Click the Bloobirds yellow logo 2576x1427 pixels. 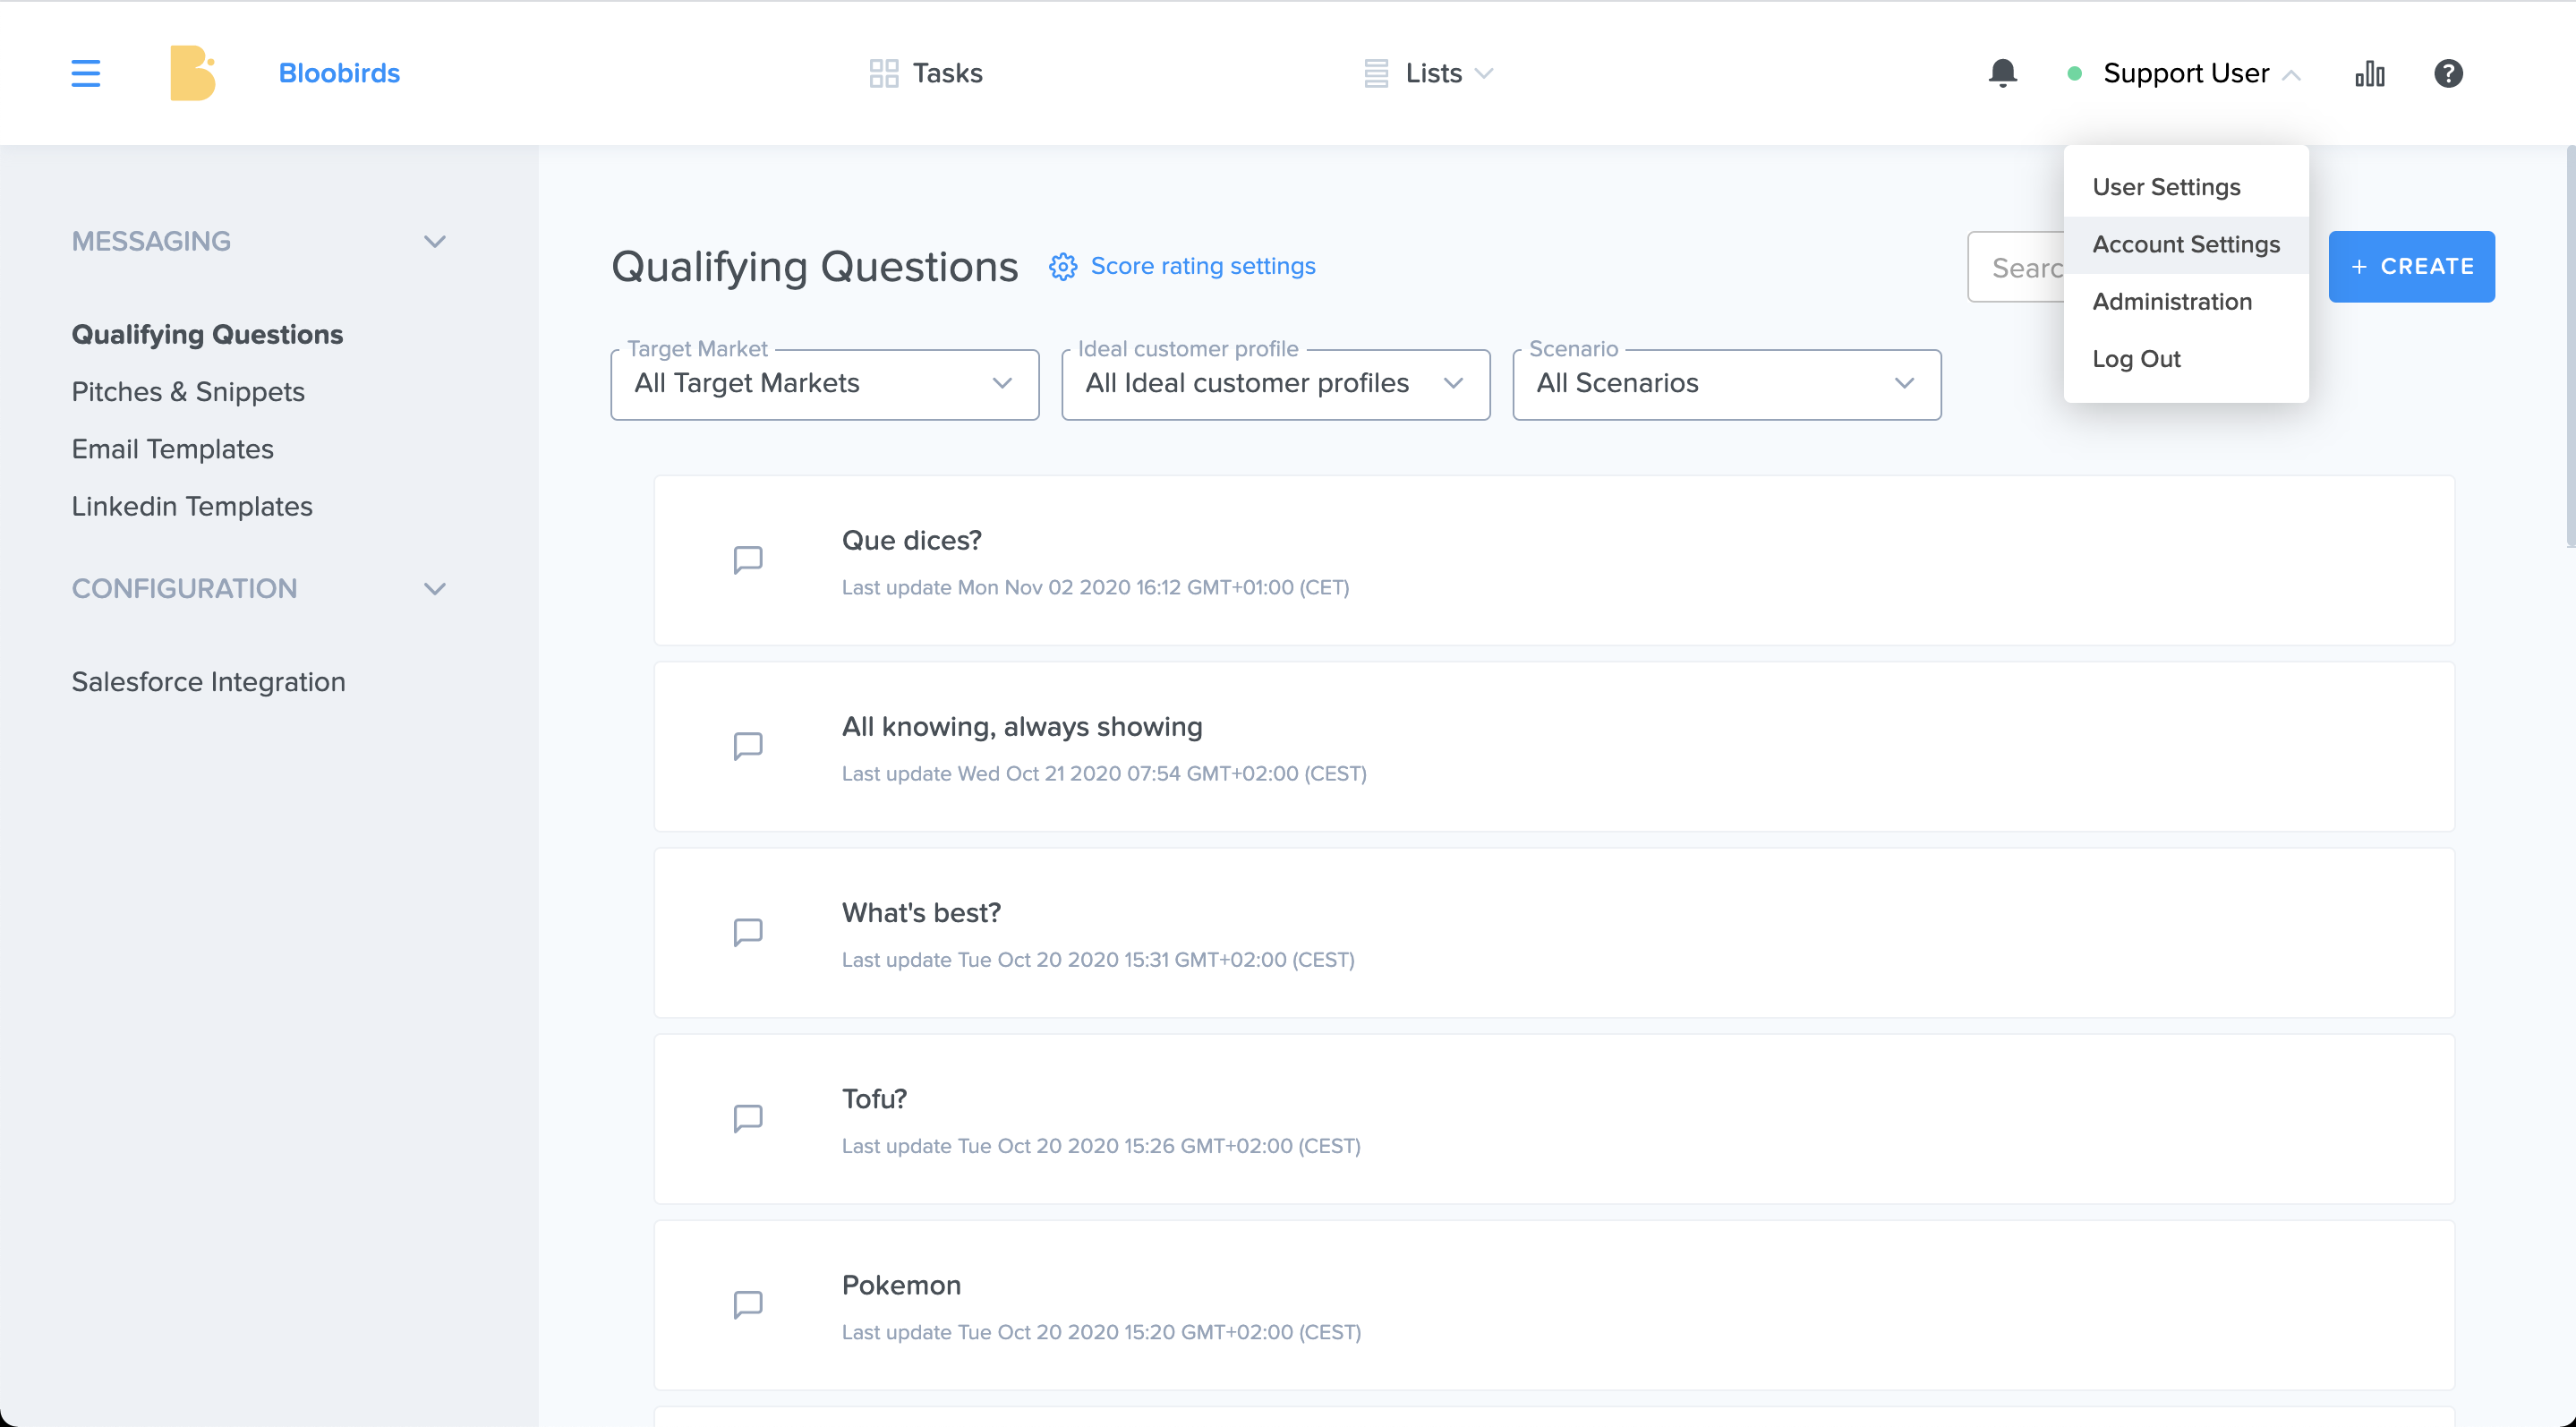click(193, 73)
